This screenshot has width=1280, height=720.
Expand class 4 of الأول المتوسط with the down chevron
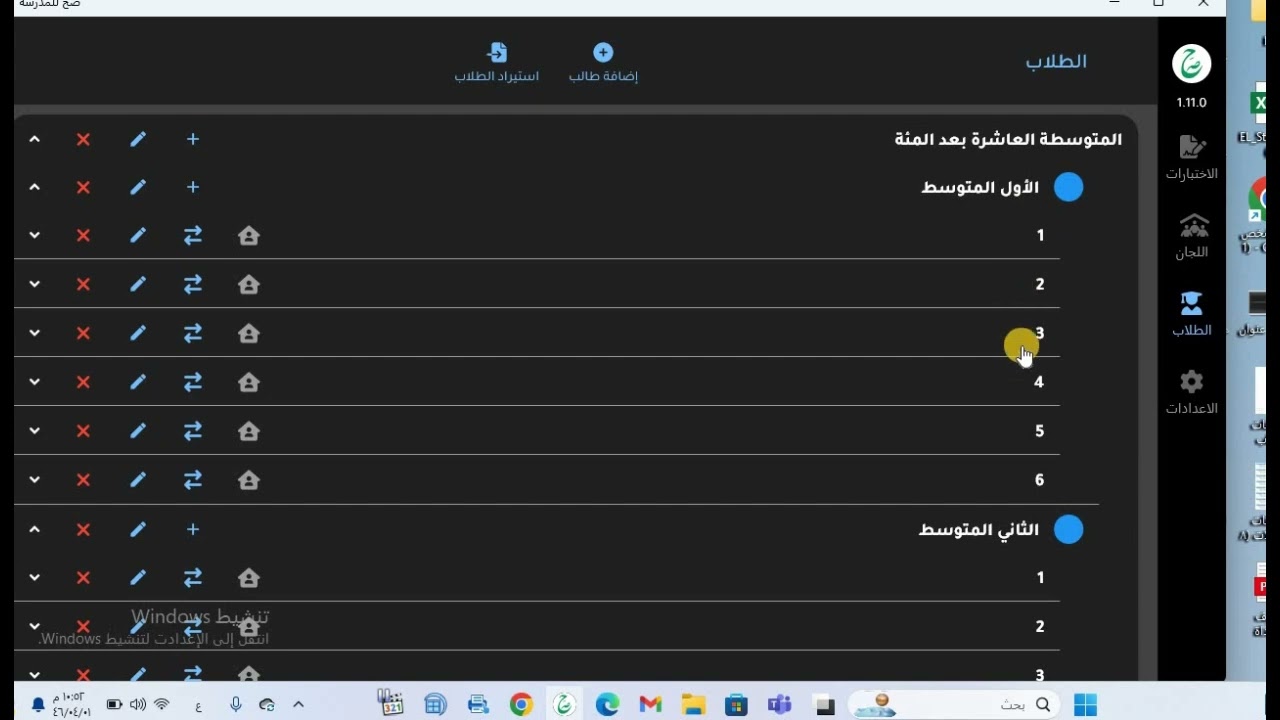(34, 382)
